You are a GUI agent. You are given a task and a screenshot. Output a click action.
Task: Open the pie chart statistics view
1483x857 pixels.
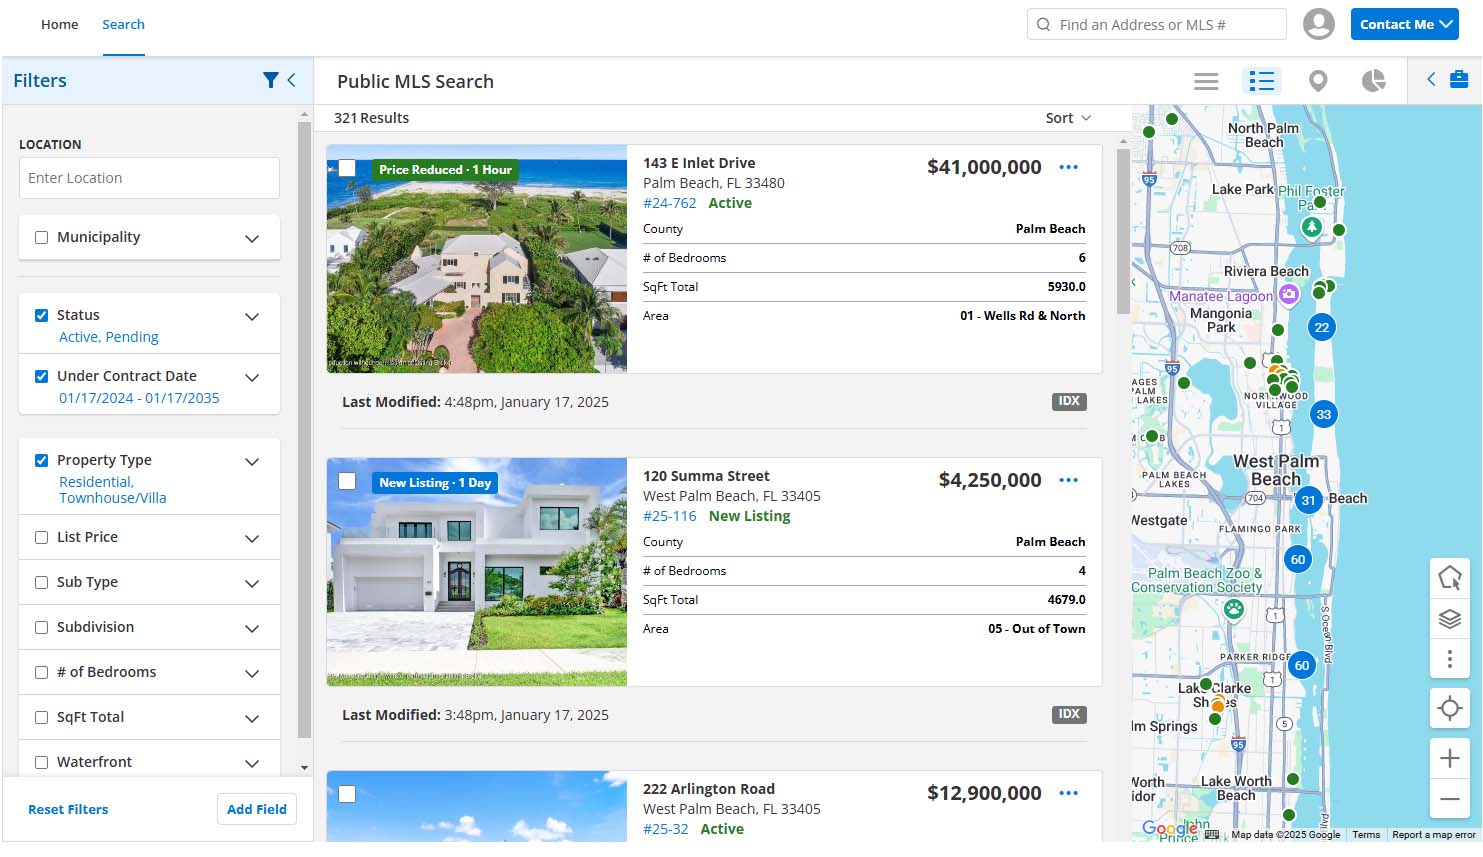click(1374, 81)
